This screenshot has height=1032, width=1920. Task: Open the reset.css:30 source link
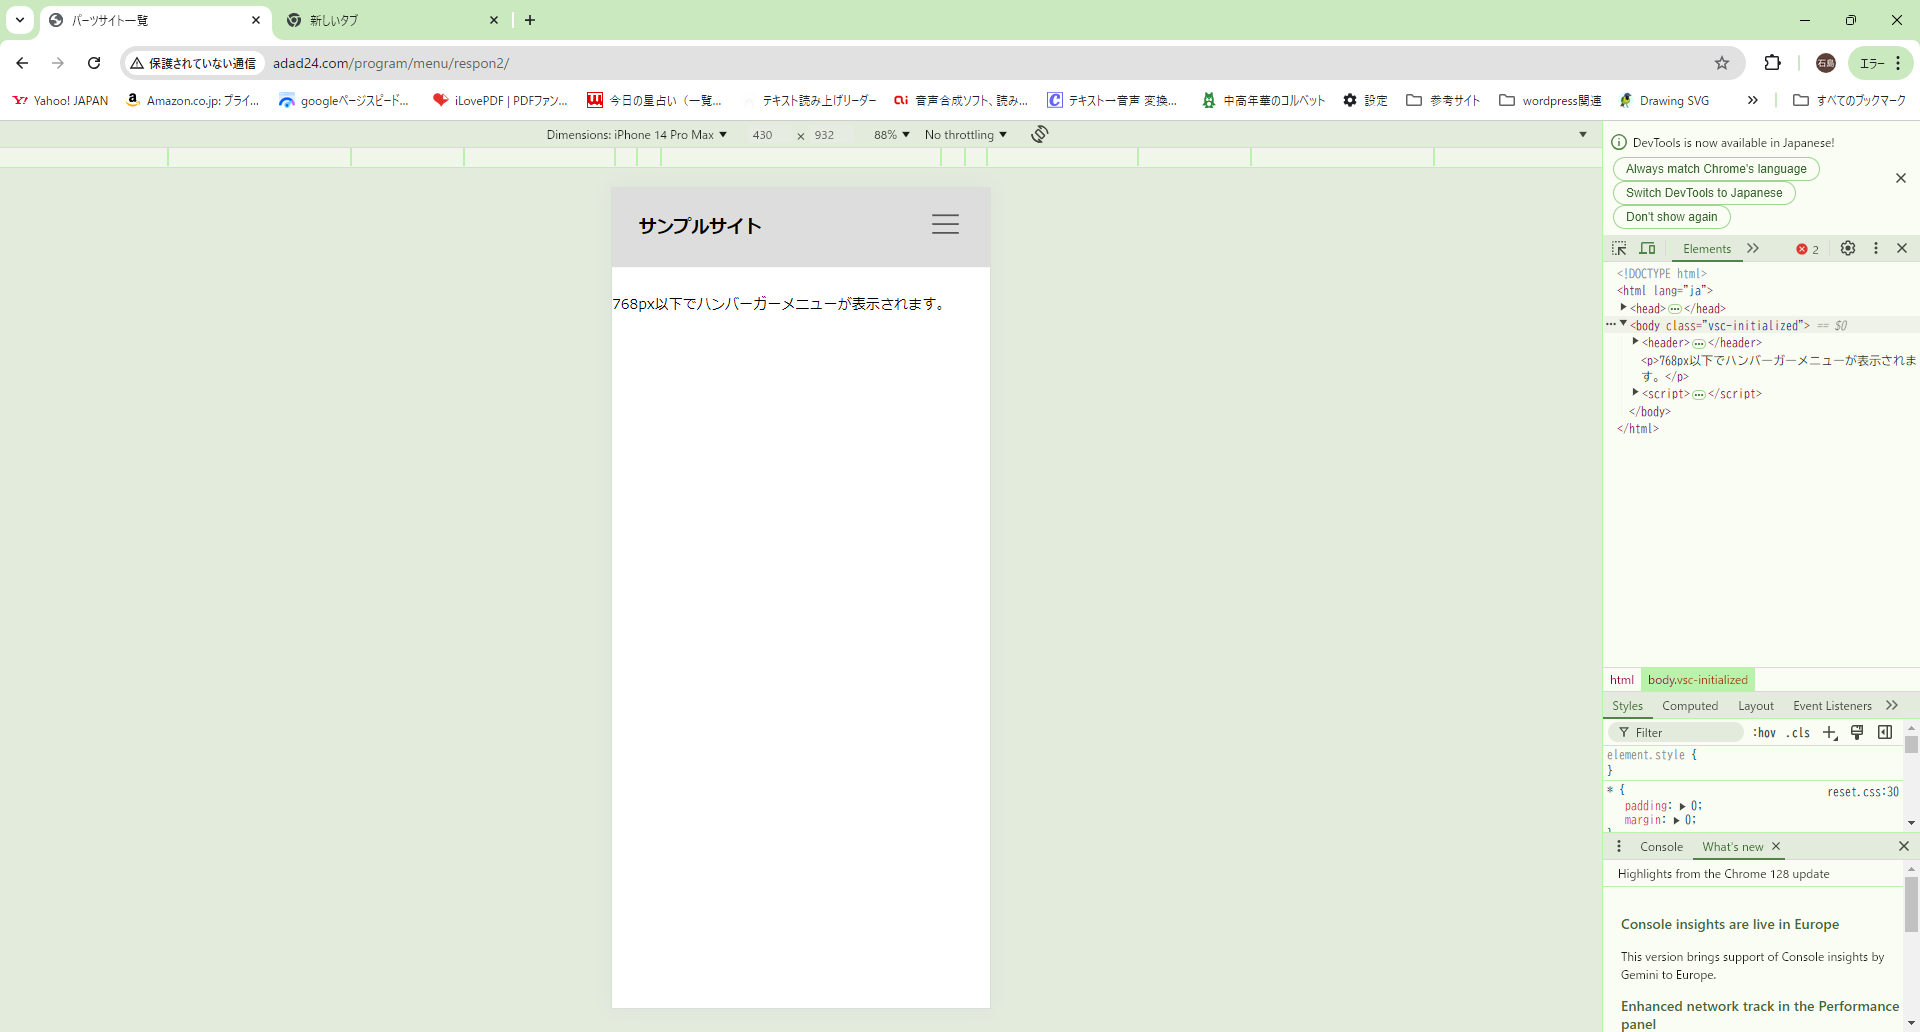[x=1863, y=792]
